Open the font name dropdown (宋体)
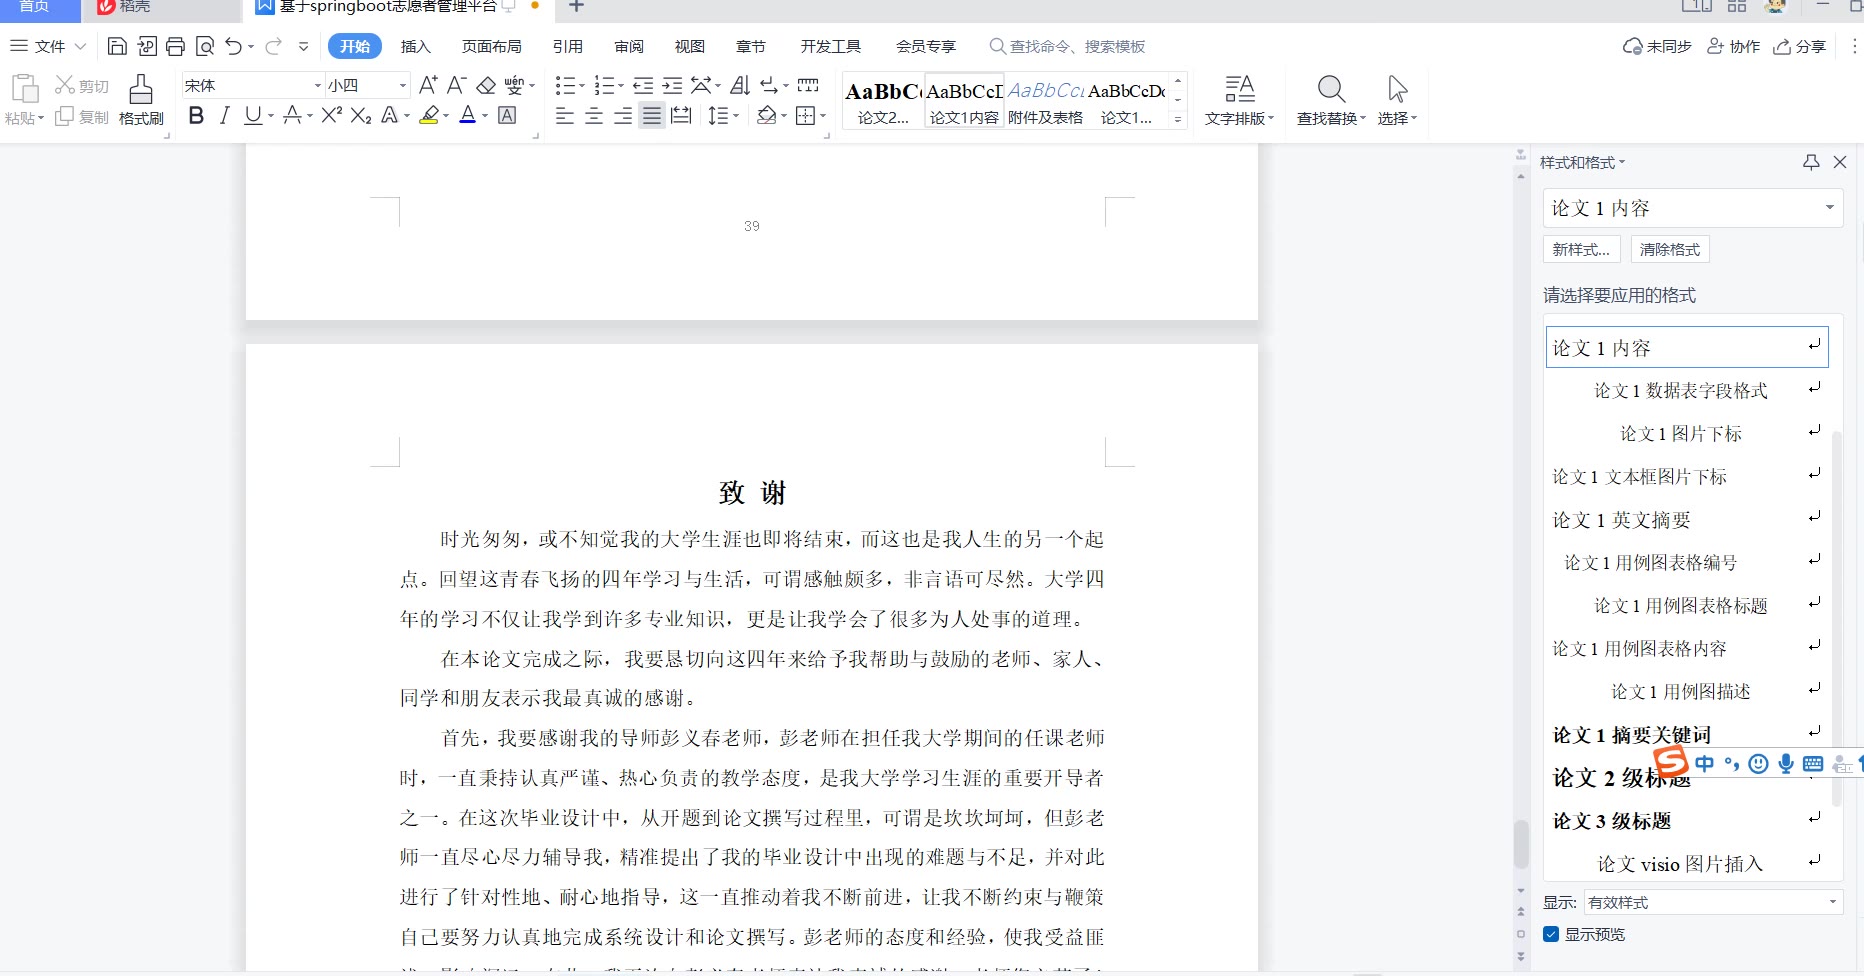 tap(318, 86)
